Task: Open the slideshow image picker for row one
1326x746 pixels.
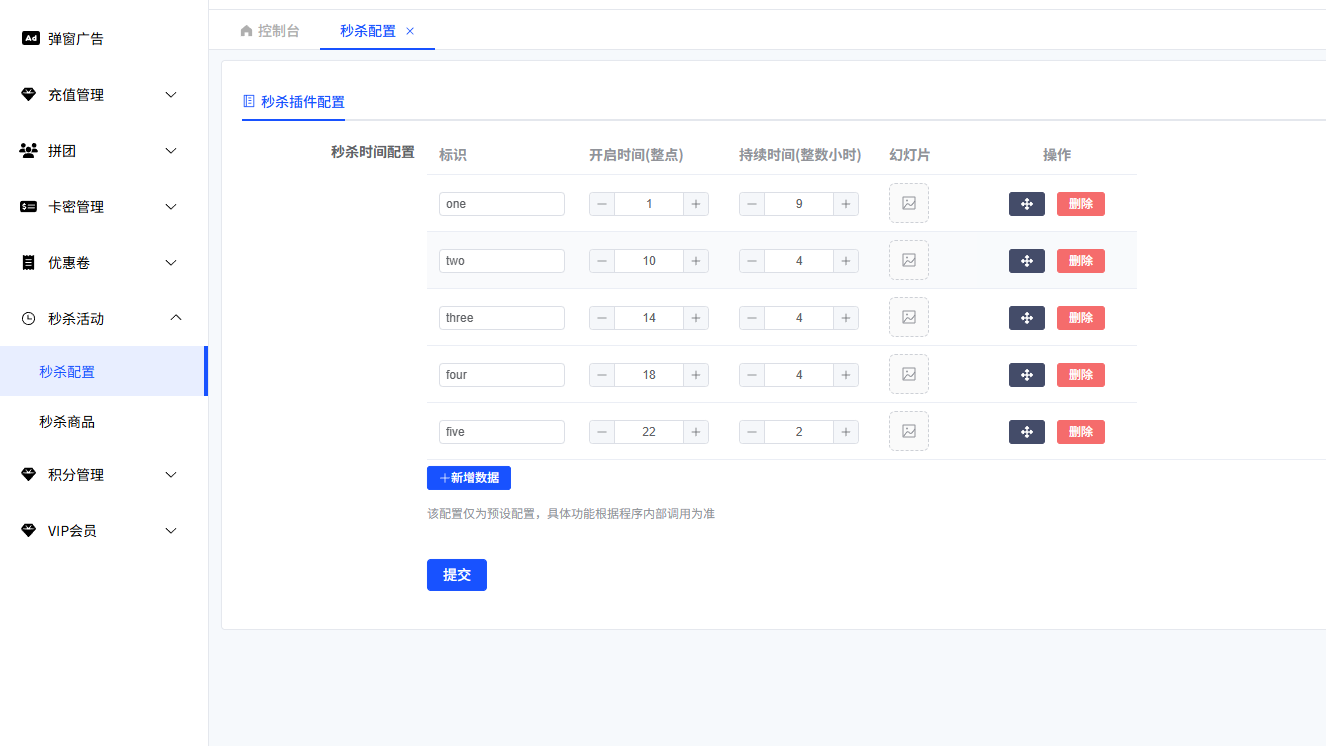Action: pyautogui.click(x=908, y=203)
